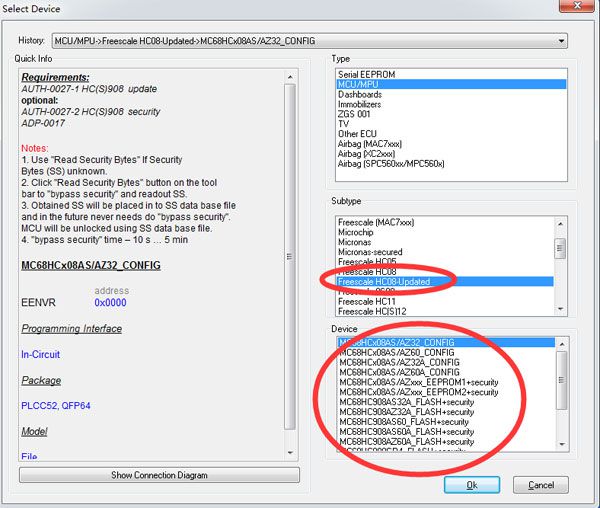The width and height of the screenshot is (600, 508).
Task: Select ZGS 001 type
Action: [451, 114]
